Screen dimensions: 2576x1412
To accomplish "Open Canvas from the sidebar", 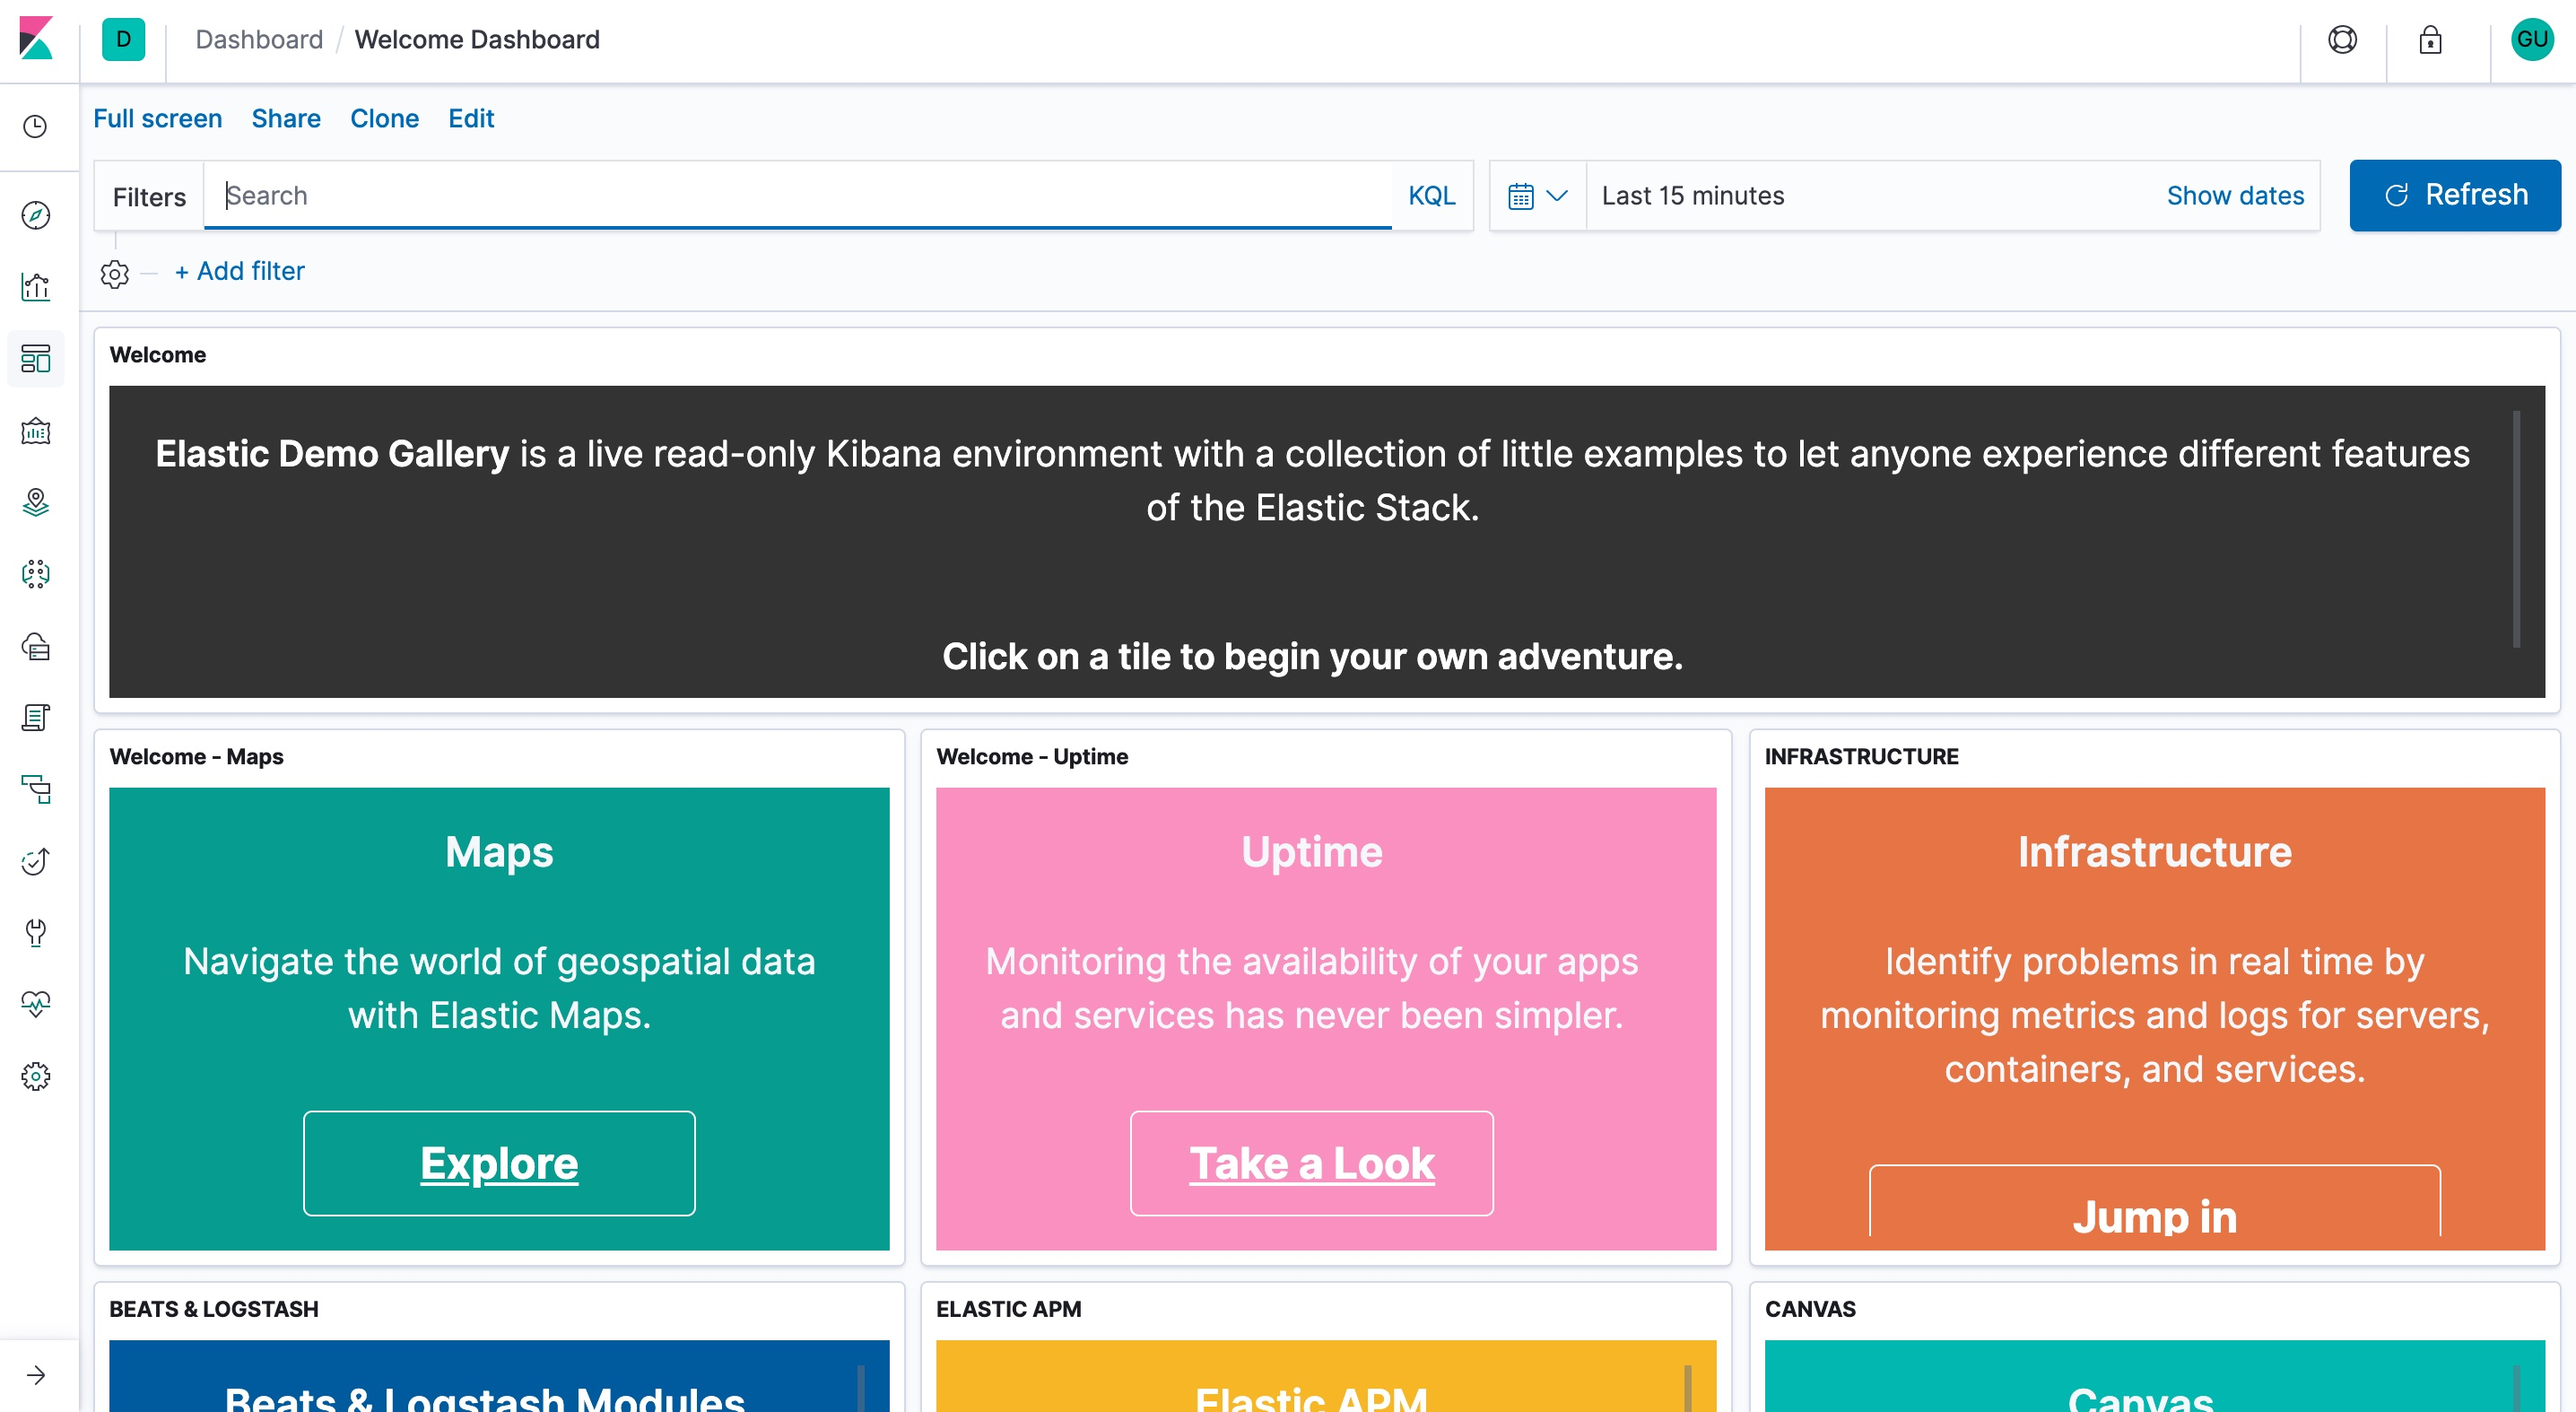I will click(36, 431).
